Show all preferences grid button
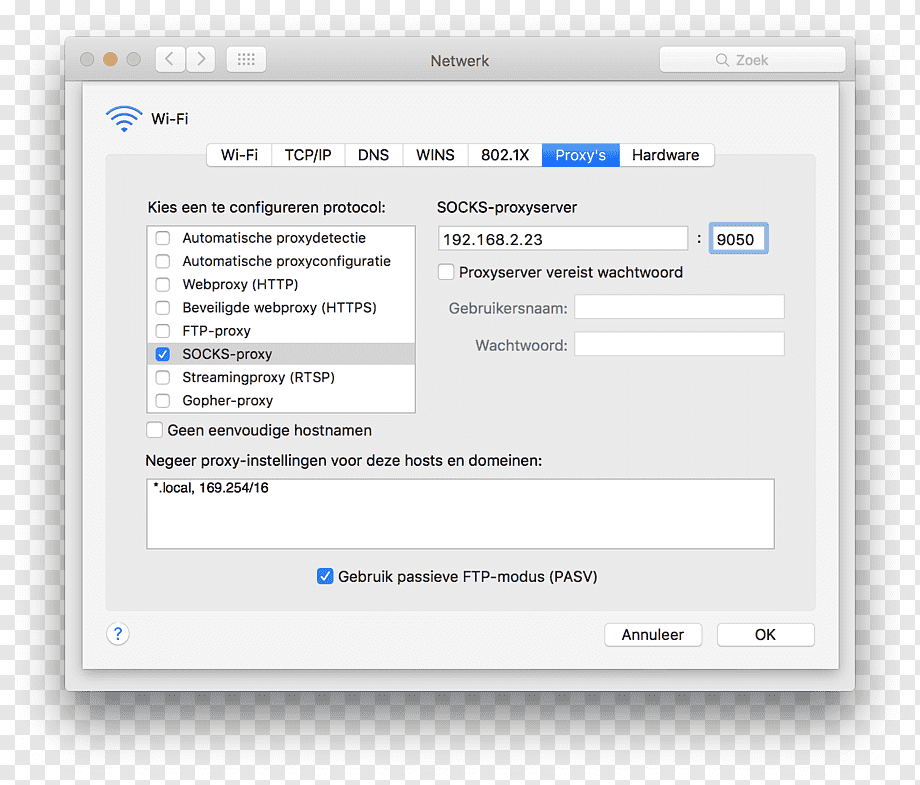 (x=246, y=59)
